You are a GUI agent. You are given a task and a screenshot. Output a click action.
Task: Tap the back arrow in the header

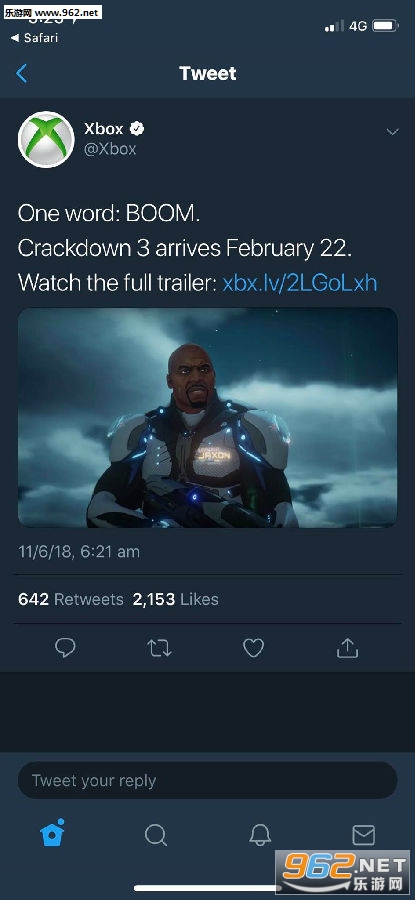pos(22,73)
